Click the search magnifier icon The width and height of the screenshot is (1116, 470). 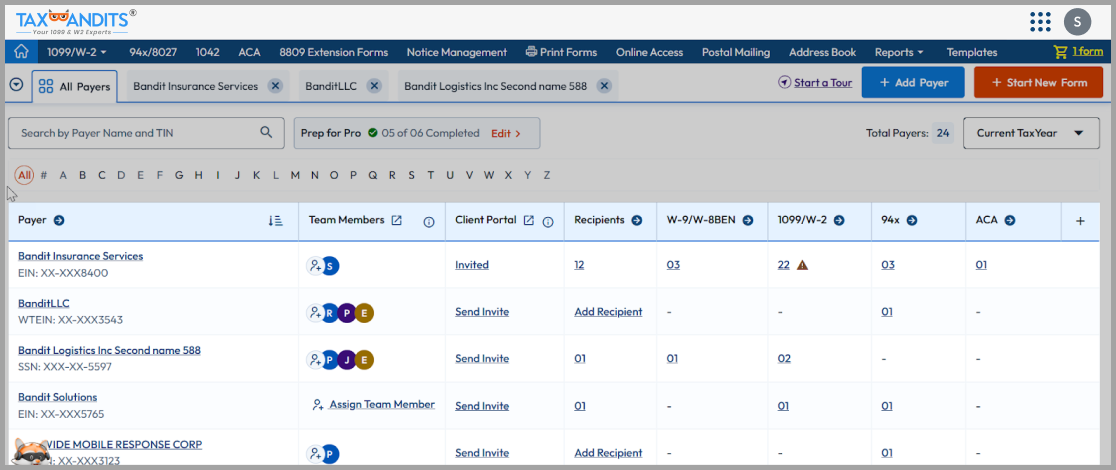(266, 132)
